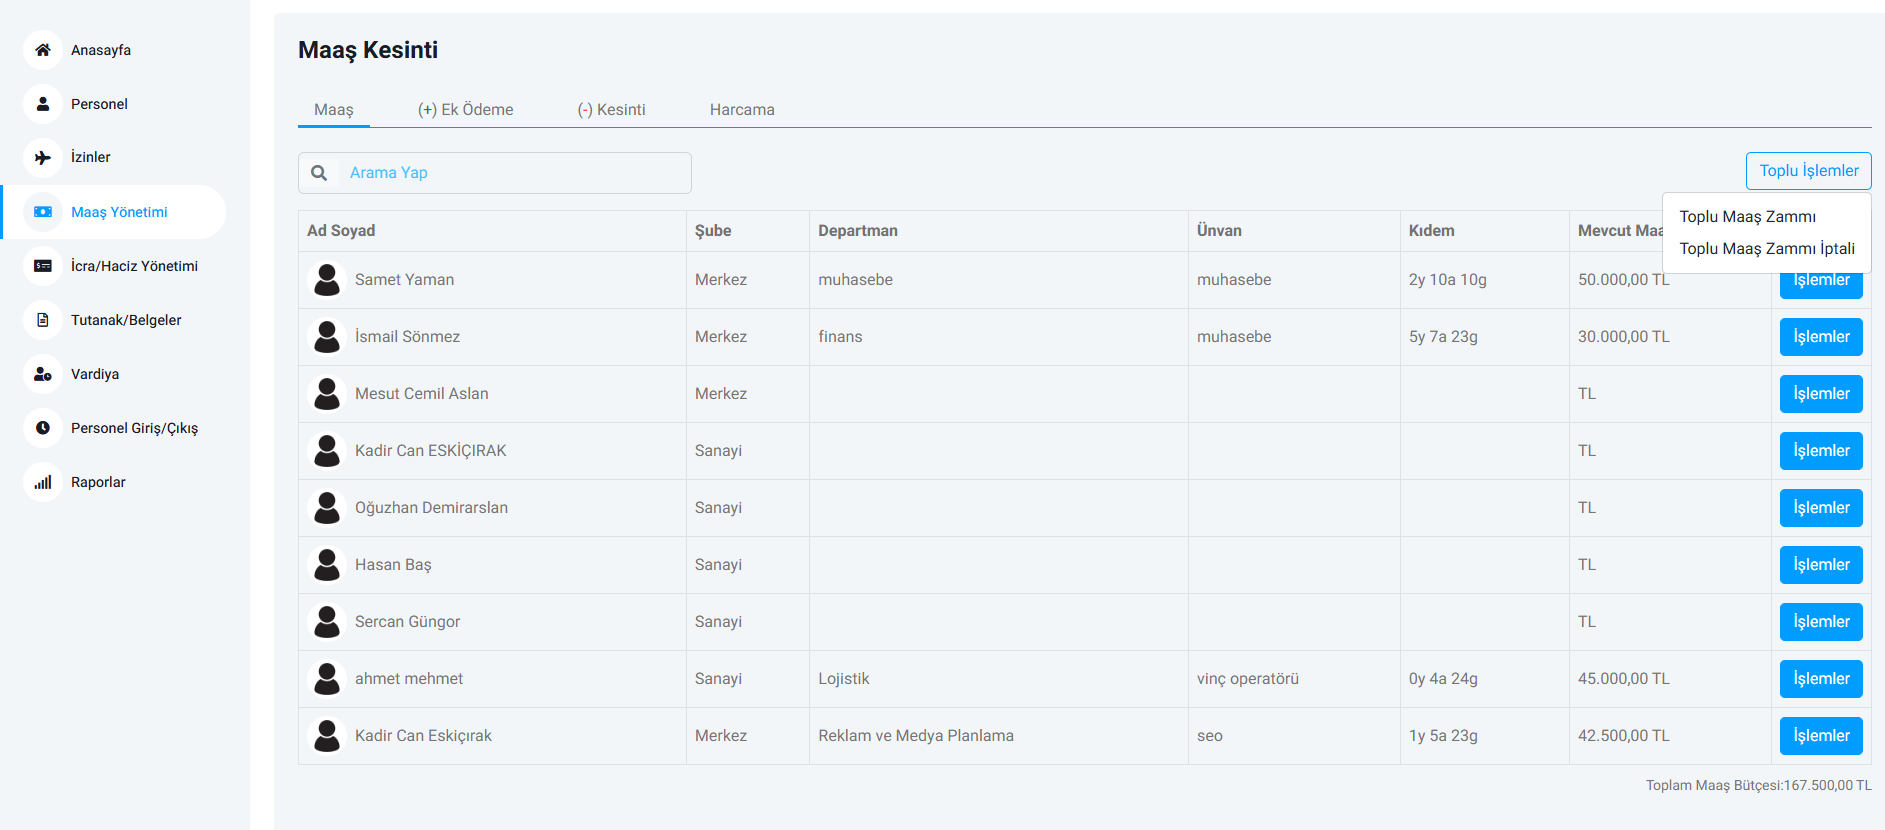The height and width of the screenshot is (830, 1885).
Task: Switch to the (+) Ek Ödeme tab
Action: (x=465, y=110)
